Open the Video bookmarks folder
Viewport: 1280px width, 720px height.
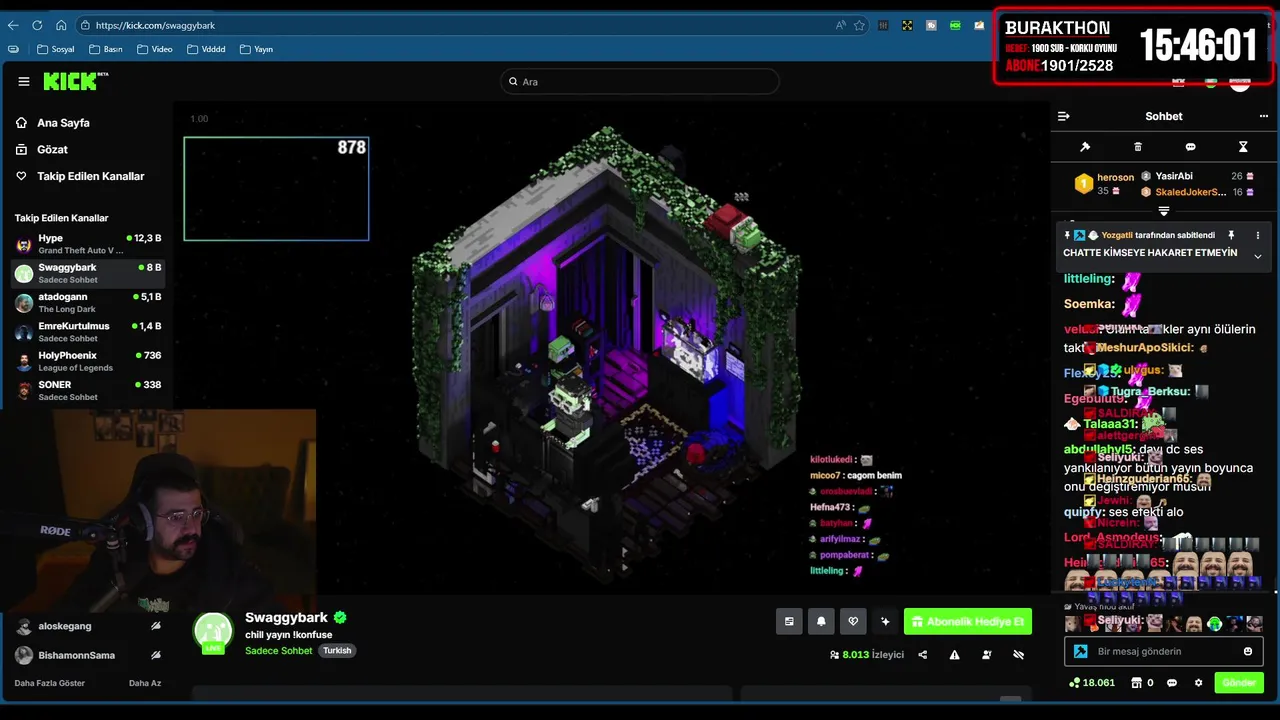155,49
